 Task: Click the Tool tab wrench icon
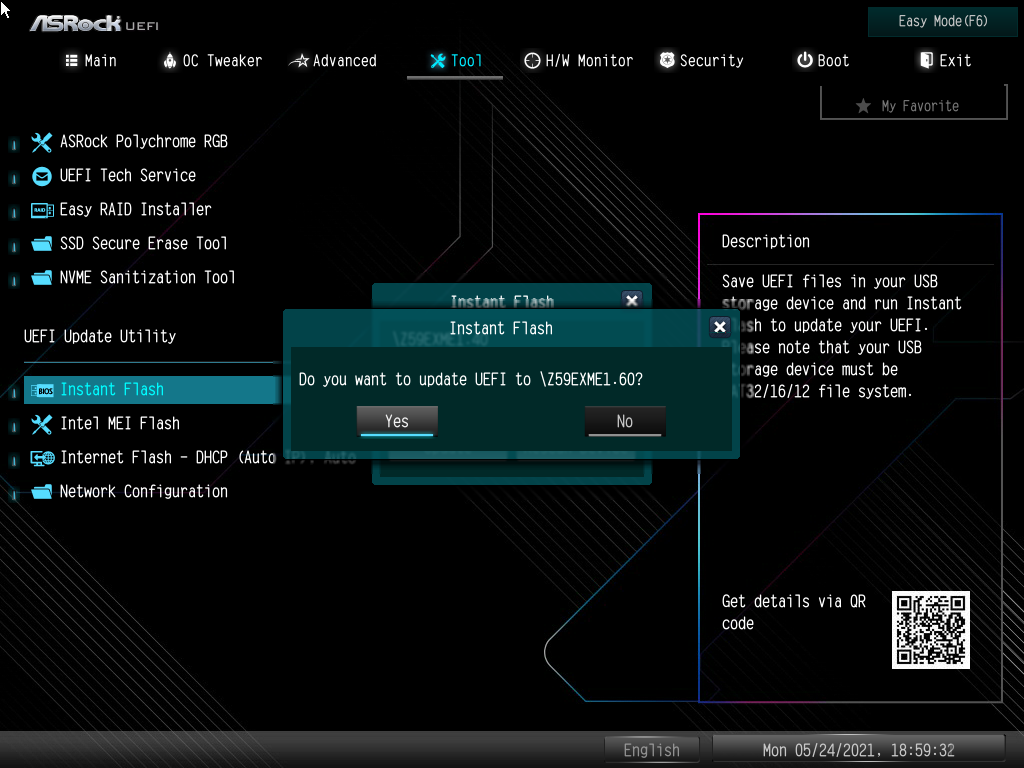(x=438, y=61)
